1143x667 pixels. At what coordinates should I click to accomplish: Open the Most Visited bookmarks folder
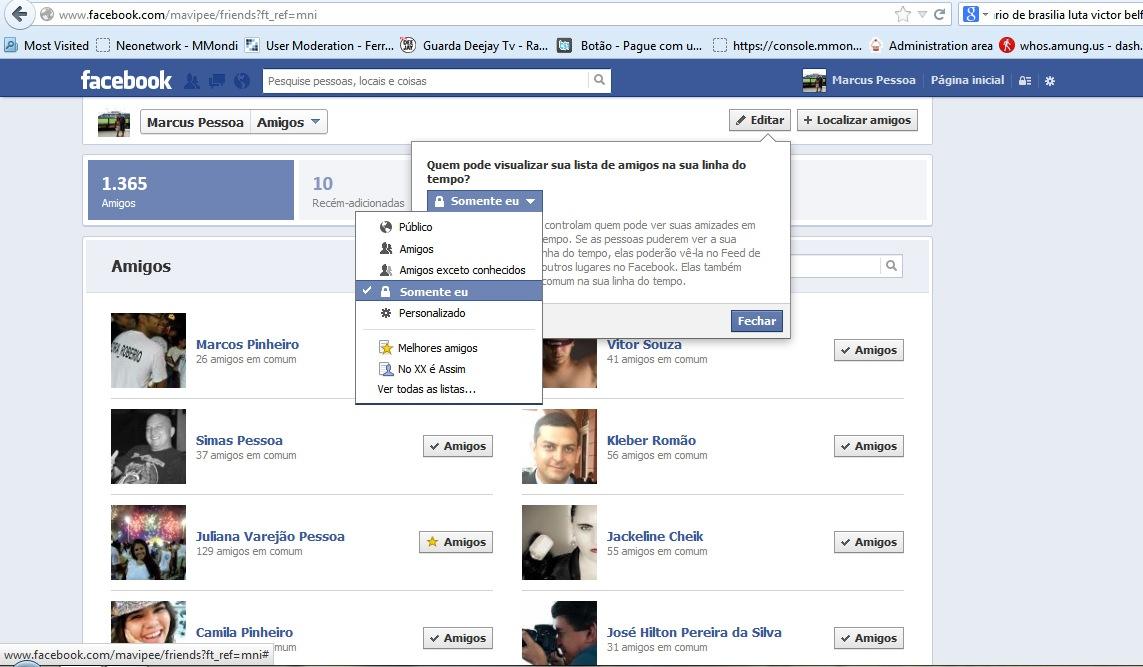pos(47,45)
